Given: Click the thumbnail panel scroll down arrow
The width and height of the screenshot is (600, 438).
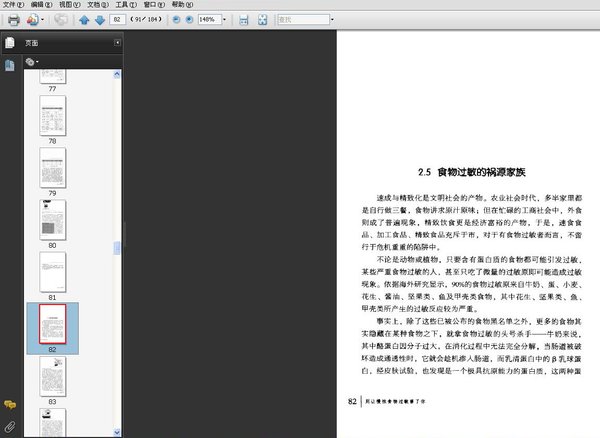Looking at the screenshot, I should tap(117, 433).
